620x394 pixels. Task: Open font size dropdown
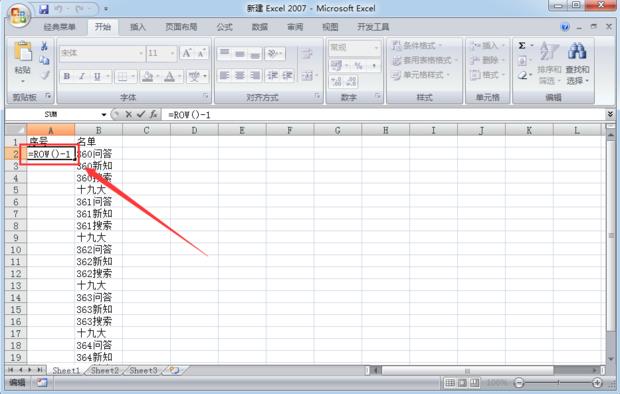click(172, 53)
